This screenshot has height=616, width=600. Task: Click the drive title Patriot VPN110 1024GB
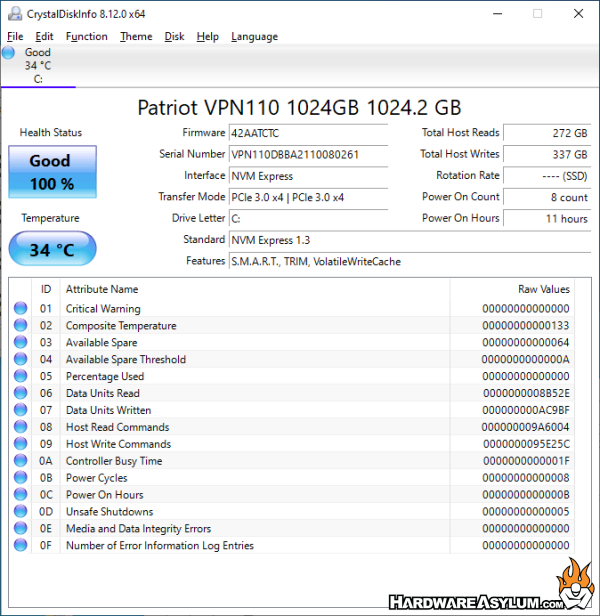(x=299, y=108)
